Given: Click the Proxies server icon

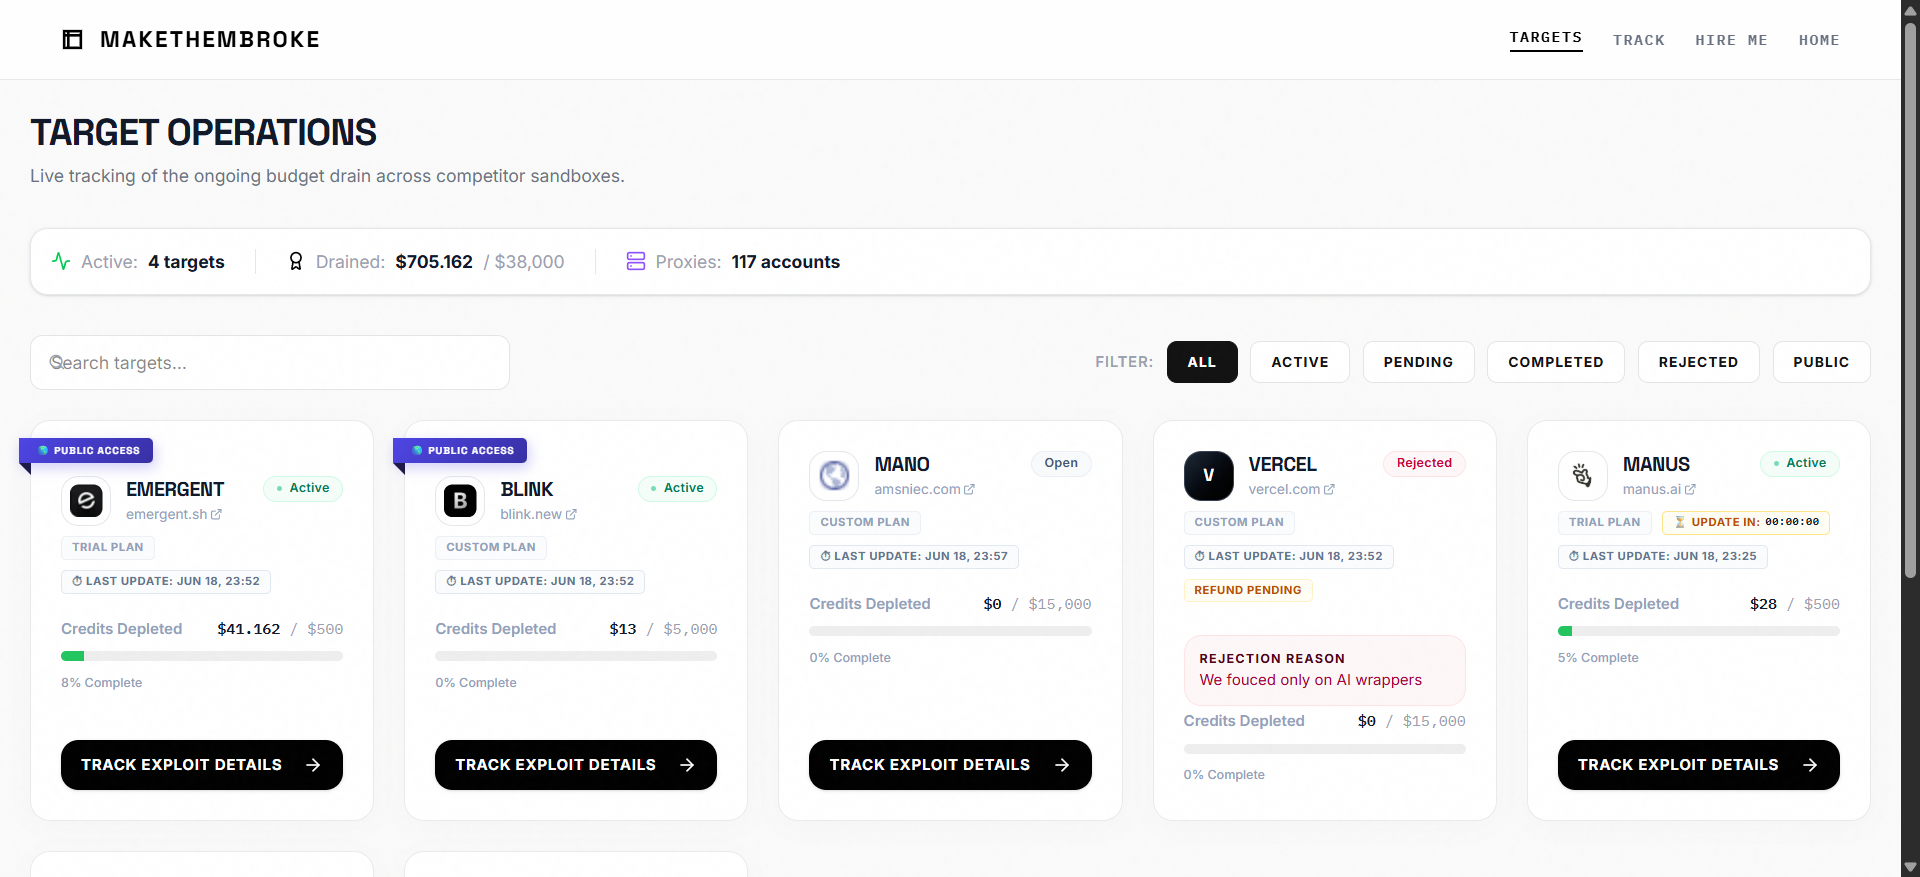Looking at the screenshot, I should click(636, 261).
